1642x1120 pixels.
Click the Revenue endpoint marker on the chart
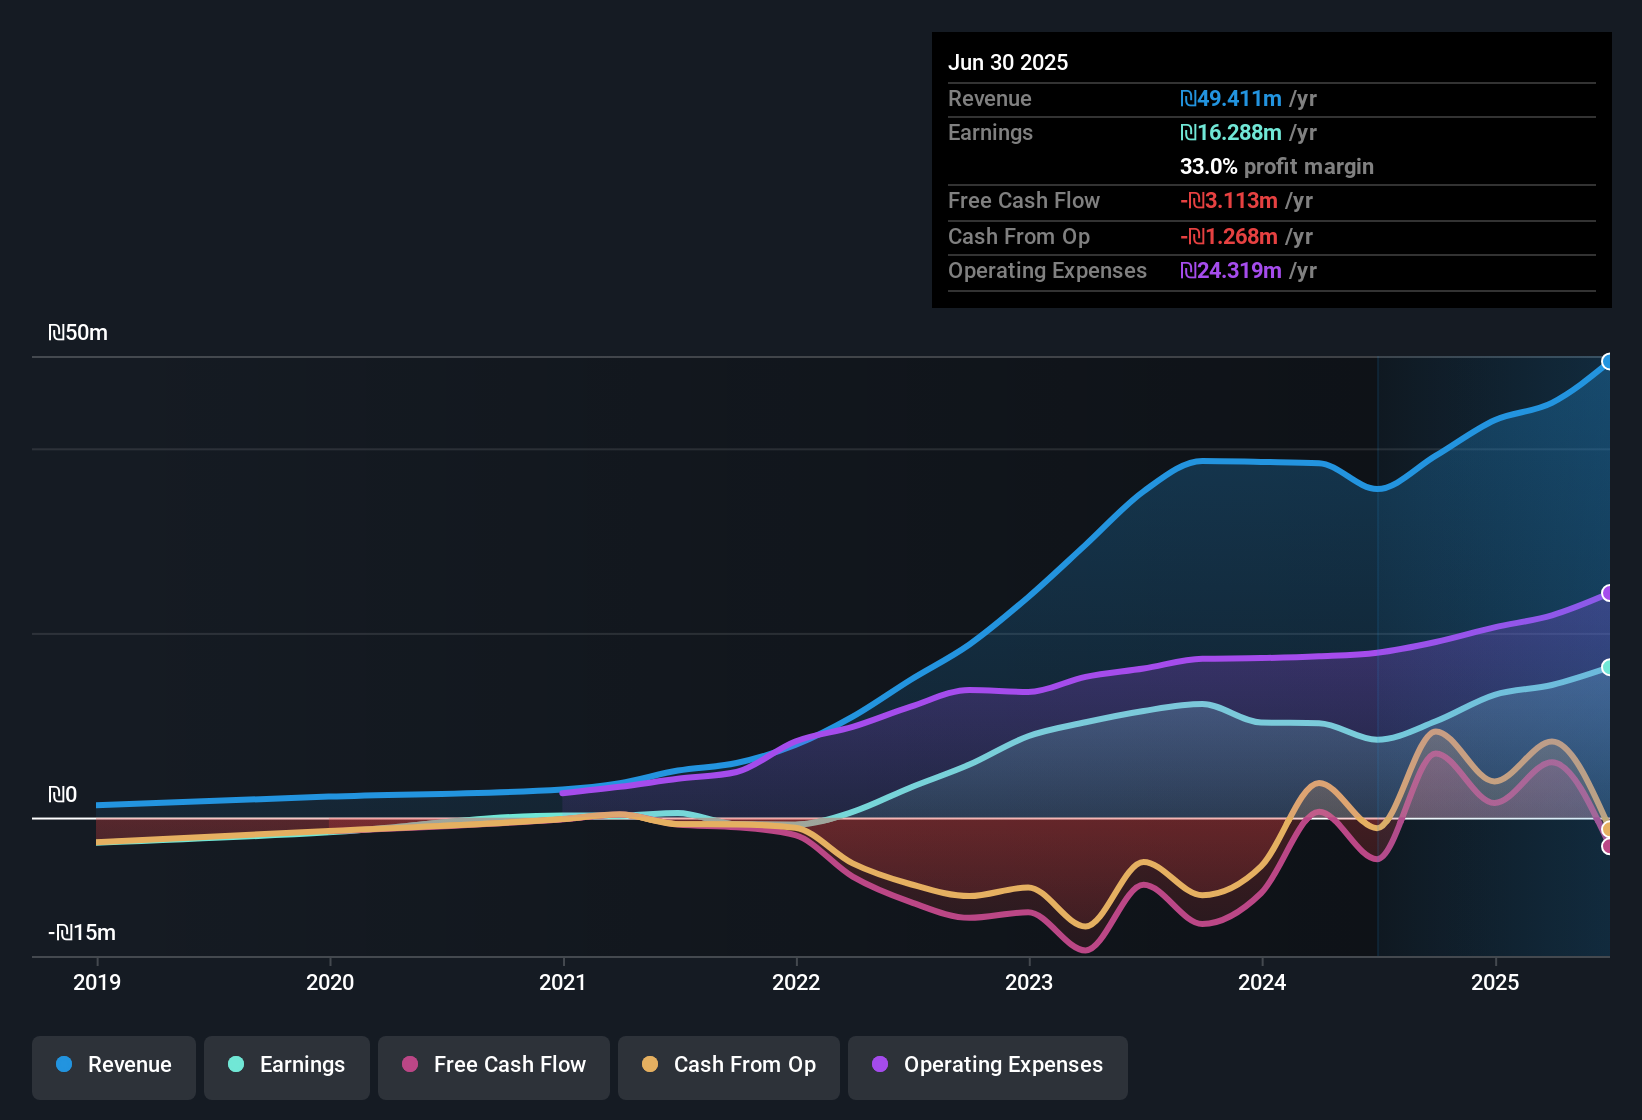(1608, 362)
